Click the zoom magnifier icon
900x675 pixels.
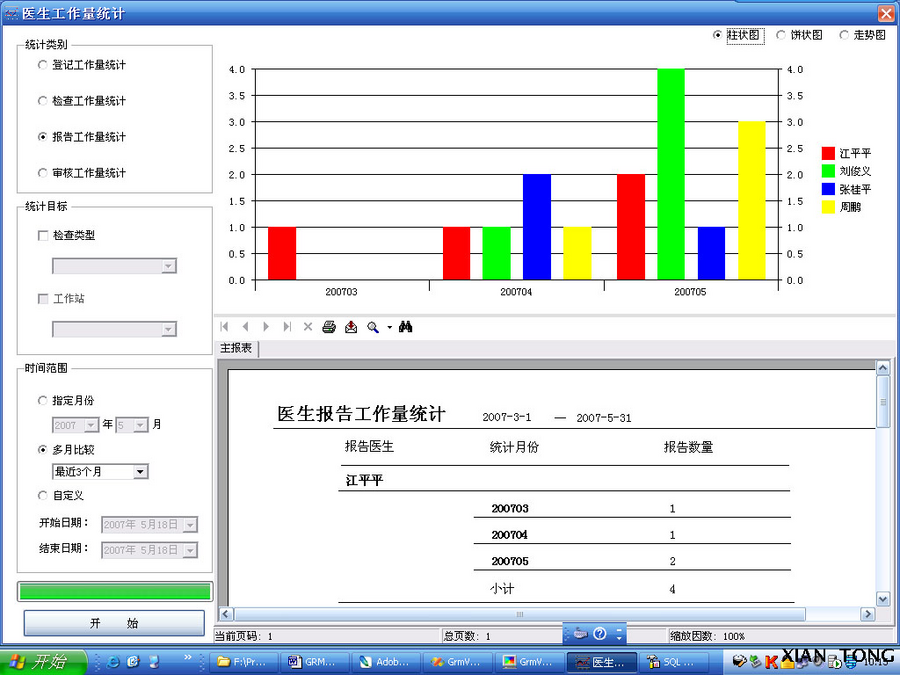click(373, 327)
